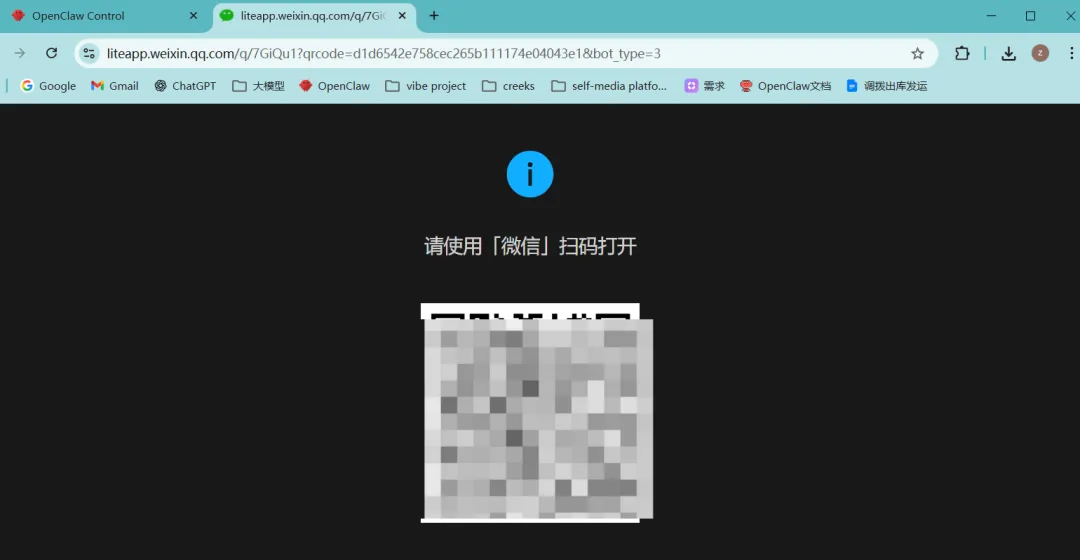The width and height of the screenshot is (1080, 560).
Task: Click the blue info circle icon
Action: tap(530, 174)
